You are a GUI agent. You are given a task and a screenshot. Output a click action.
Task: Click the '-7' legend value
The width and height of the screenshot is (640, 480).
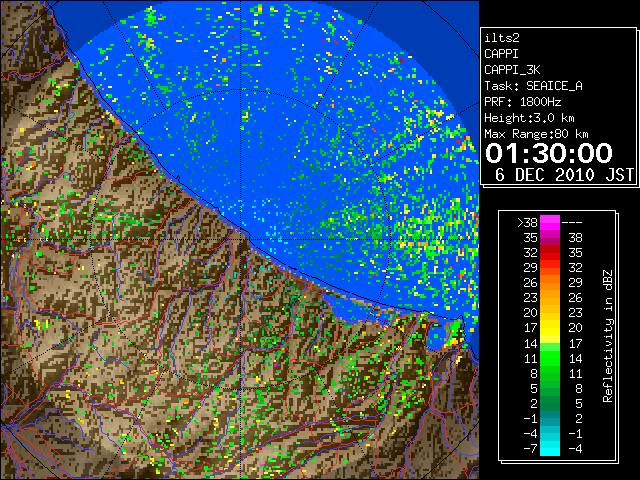tap(530, 449)
